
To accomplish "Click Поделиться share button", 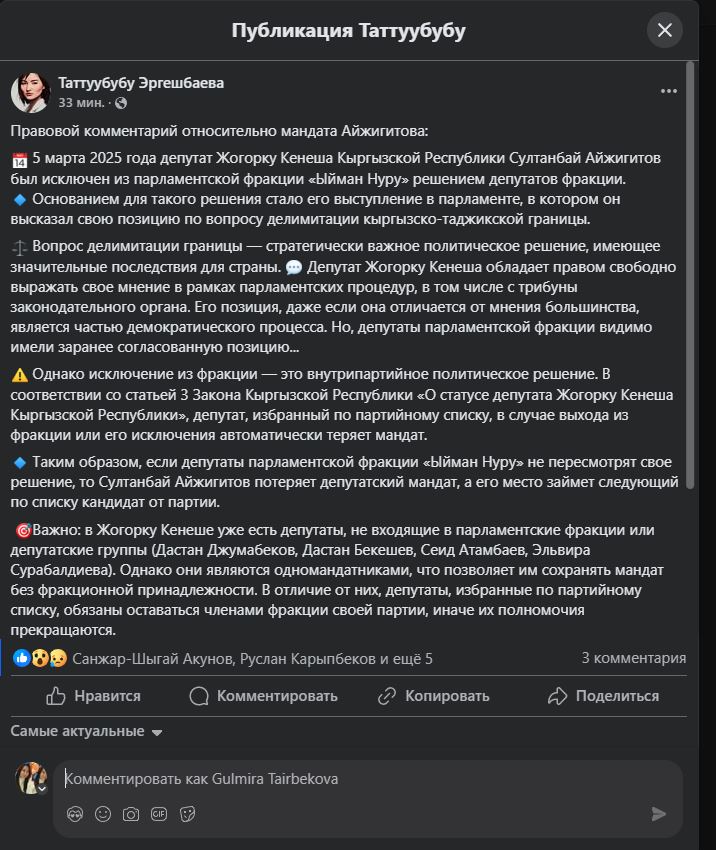I will [604, 696].
